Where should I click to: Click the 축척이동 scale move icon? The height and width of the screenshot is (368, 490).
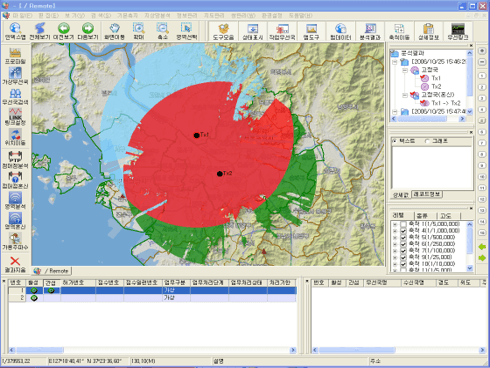point(399,32)
